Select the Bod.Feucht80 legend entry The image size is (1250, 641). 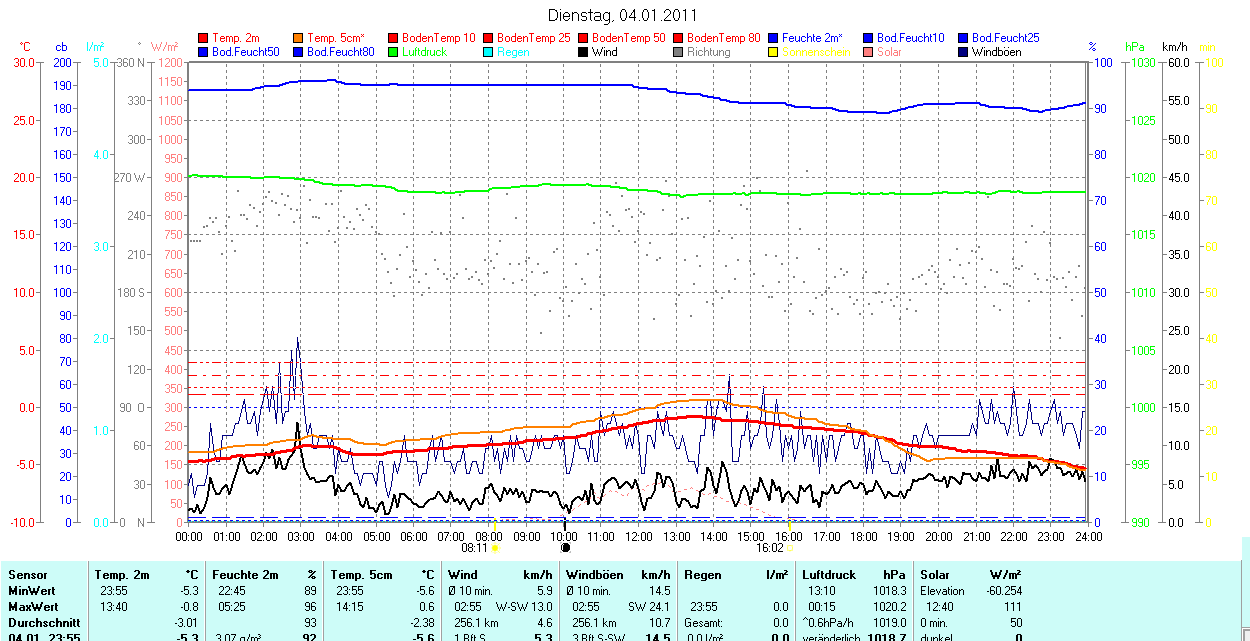[340, 52]
